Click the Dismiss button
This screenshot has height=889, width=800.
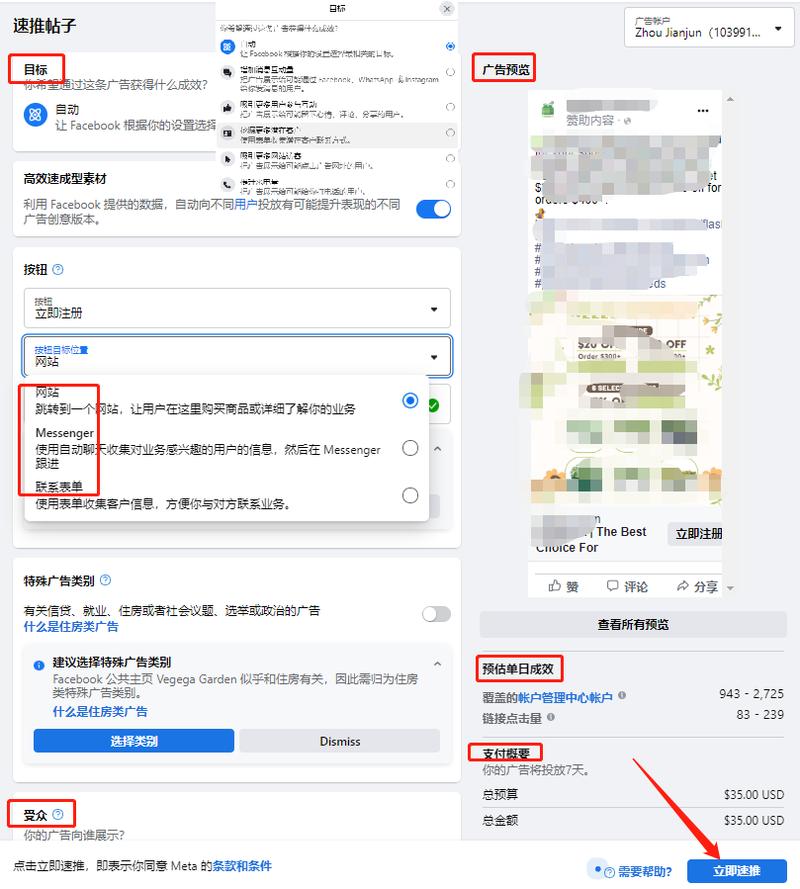(340, 740)
